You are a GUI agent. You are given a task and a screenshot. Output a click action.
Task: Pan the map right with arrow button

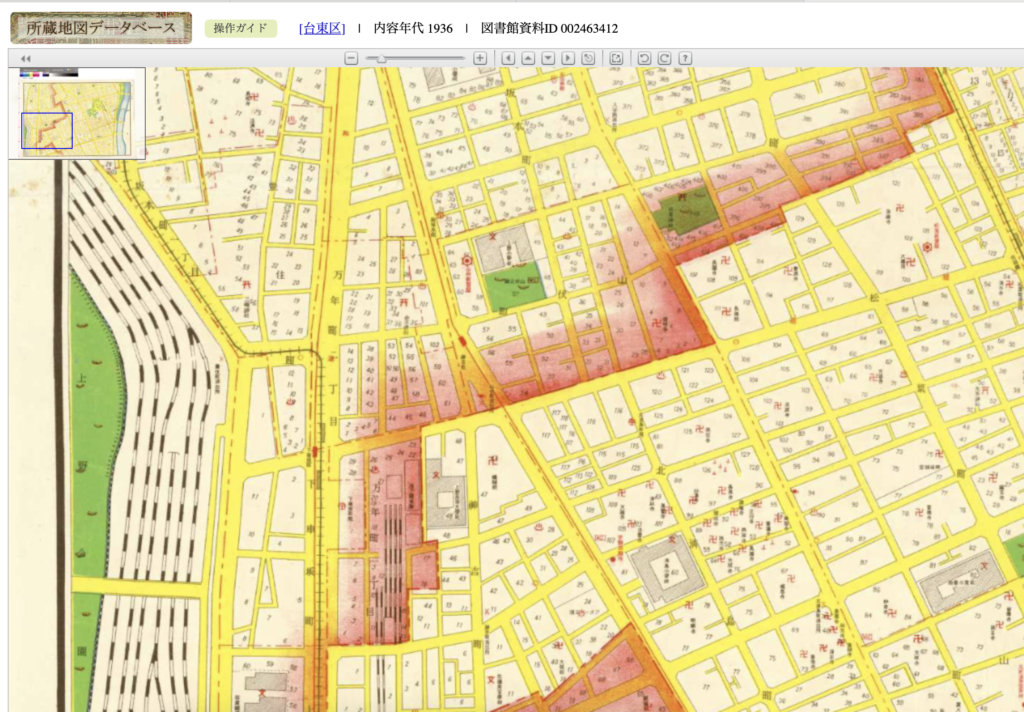click(x=568, y=59)
